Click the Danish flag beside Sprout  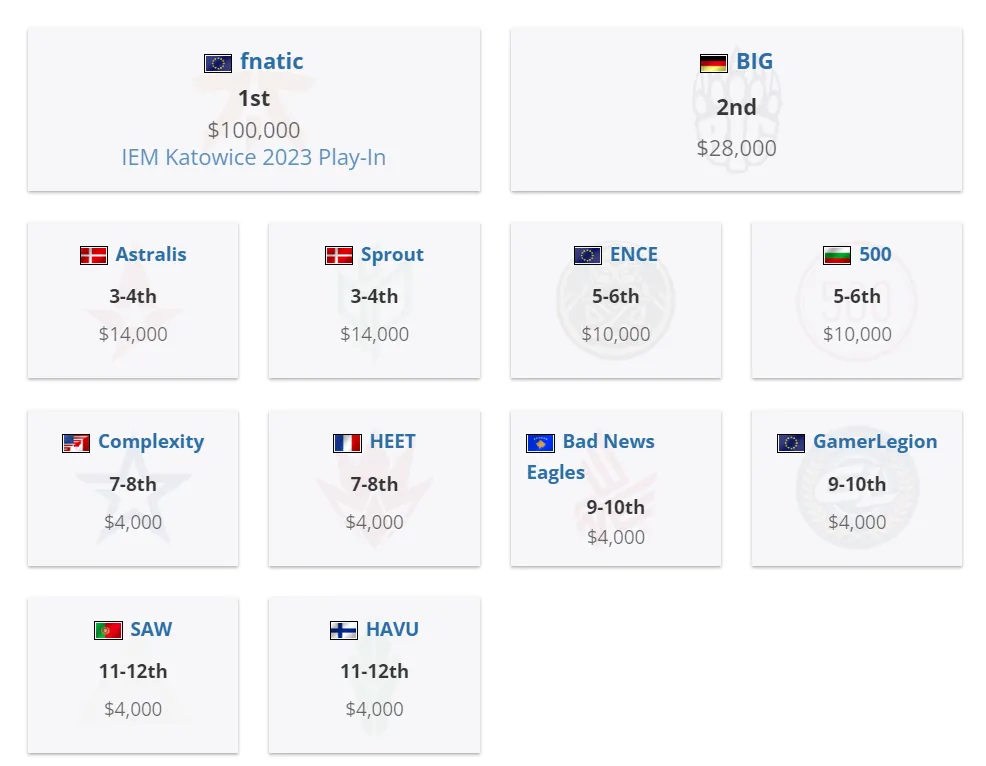(338, 255)
